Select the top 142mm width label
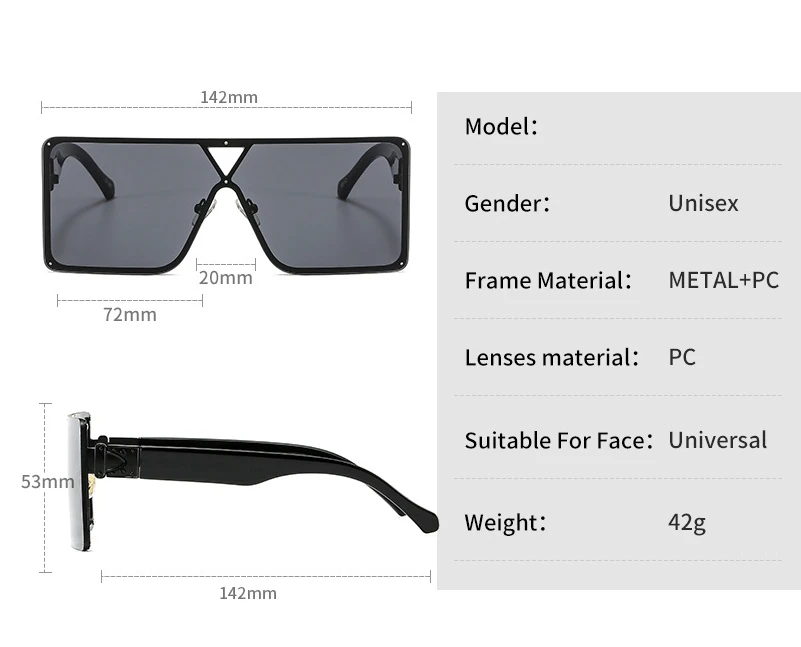Viewport: 801px width, 647px height. coord(229,97)
